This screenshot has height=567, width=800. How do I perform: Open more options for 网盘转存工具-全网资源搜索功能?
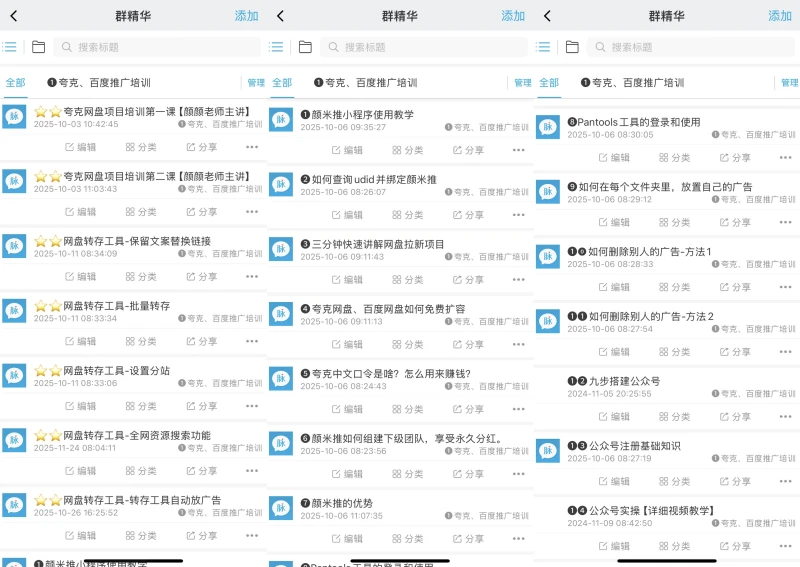pos(252,470)
